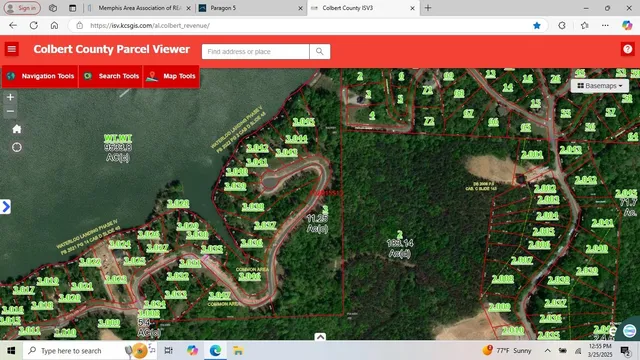Viewport: 640px width, 360px height.
Task: Select parcel label 3.042
Action: pyautogui.click(x=258, y=148)
